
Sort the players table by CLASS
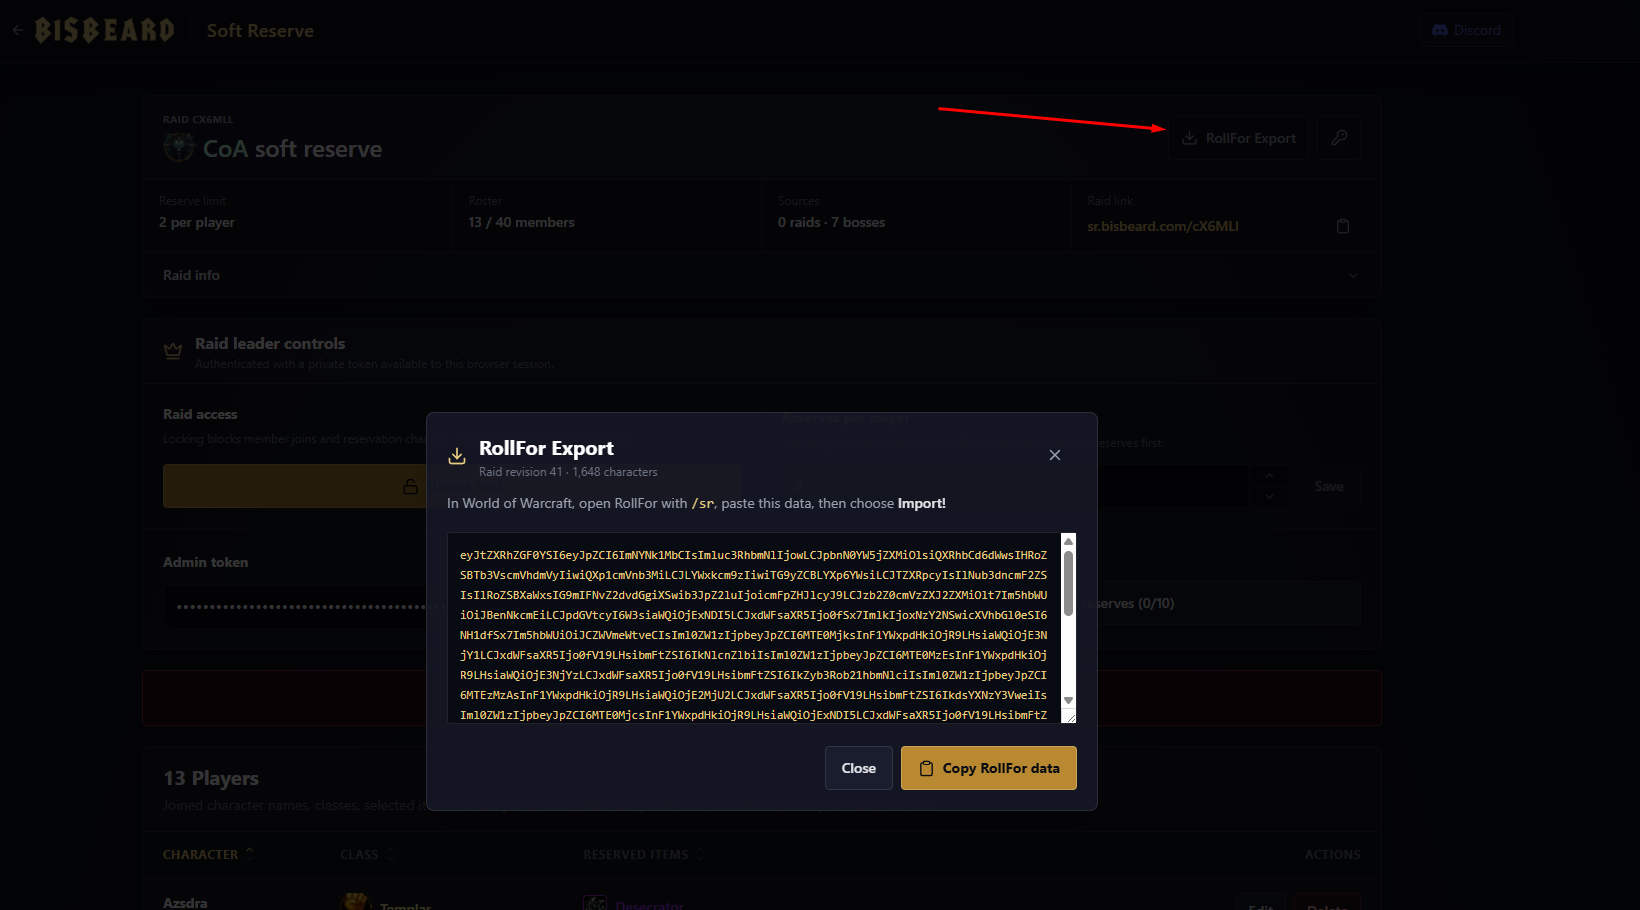pyautogui.click(x=368, y=854)
